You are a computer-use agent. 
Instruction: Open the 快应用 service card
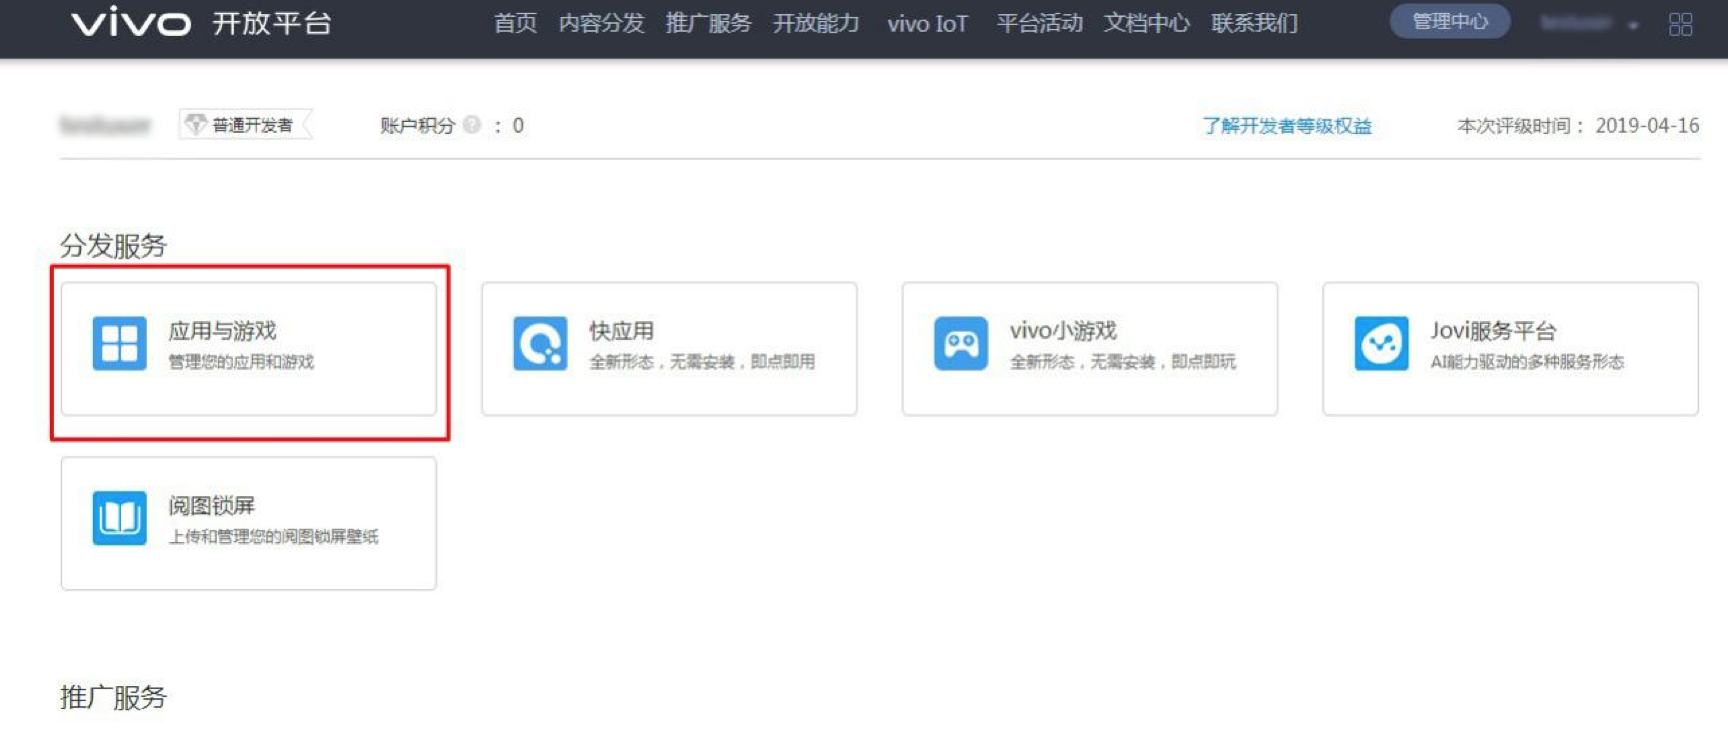click(x=669, y=349)
